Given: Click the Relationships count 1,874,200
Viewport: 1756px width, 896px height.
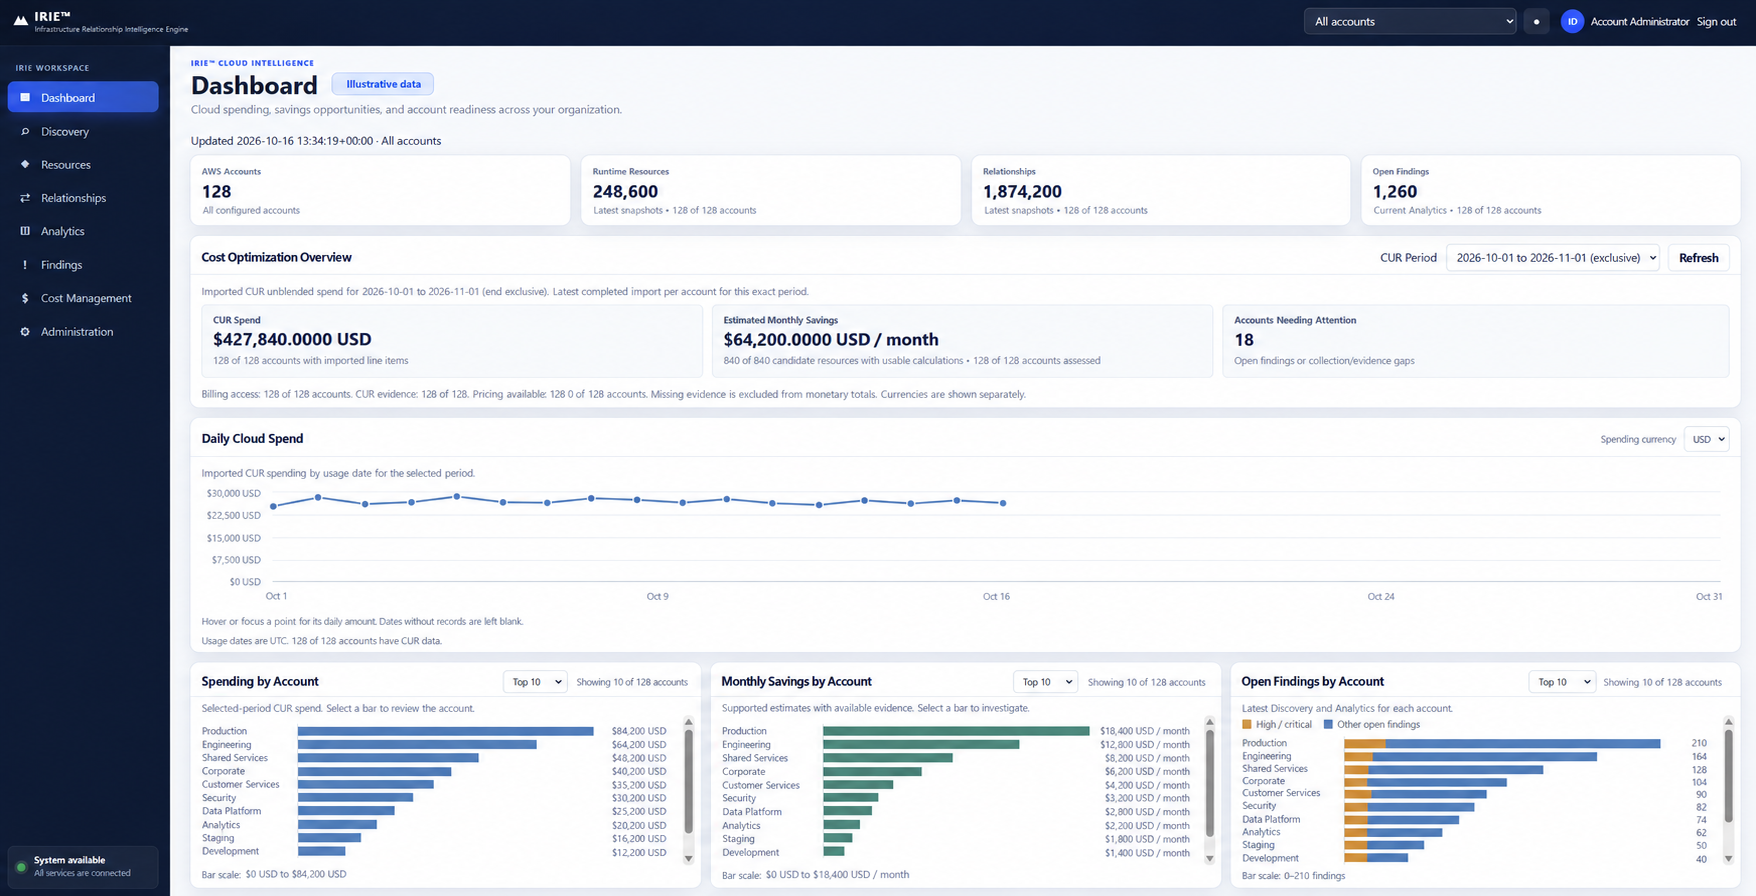Looking at the screenshot, I should (1022, 191).
